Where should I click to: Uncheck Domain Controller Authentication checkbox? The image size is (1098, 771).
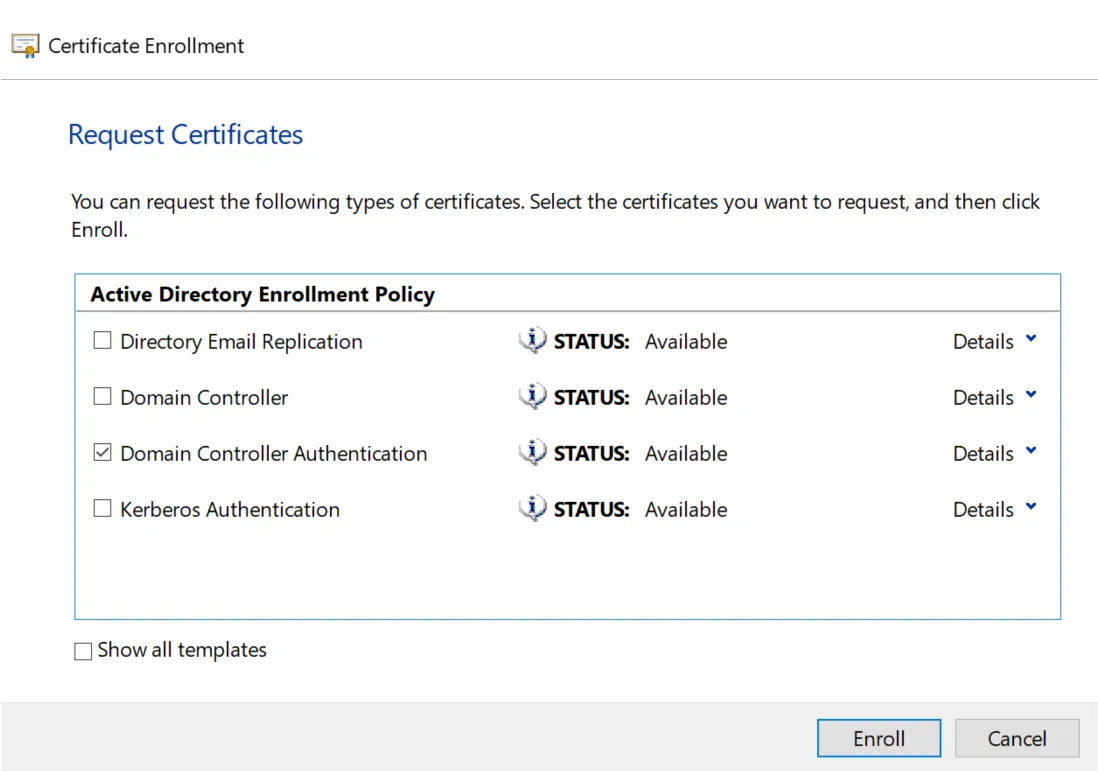point(102,452)
